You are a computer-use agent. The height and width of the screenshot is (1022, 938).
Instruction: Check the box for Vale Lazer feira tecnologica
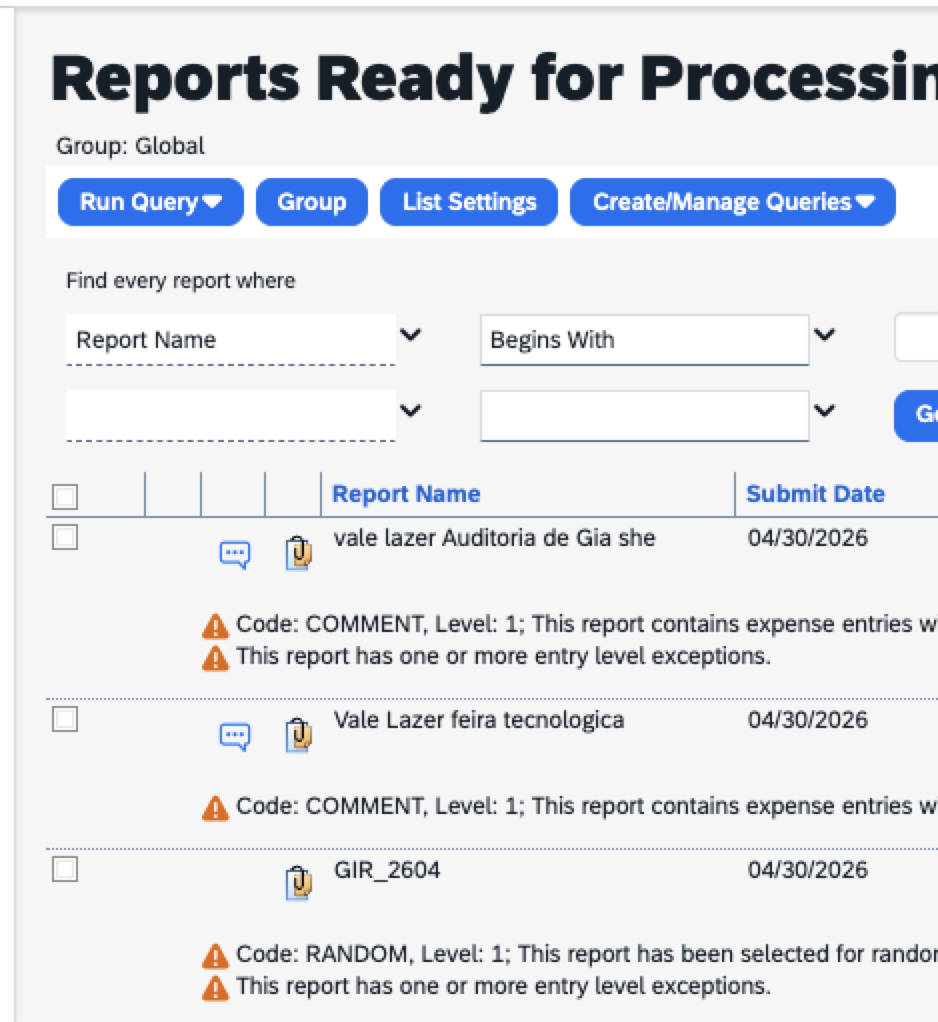click(x=65, y=720)
